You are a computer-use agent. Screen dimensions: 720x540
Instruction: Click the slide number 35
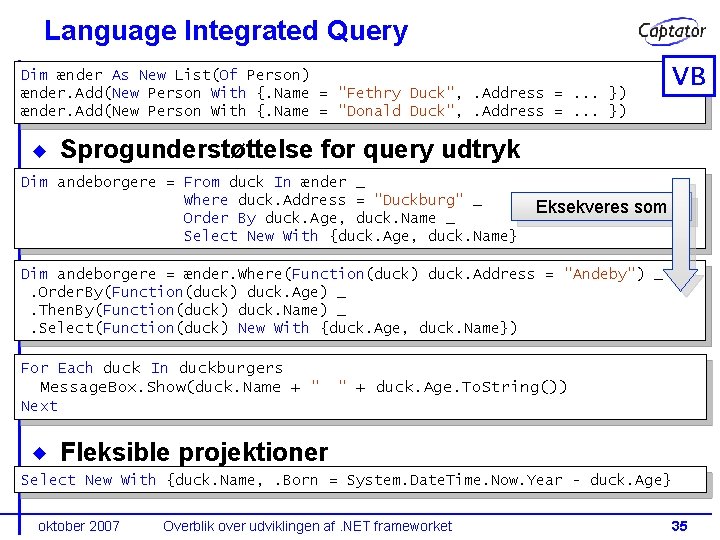pos(679,526)
